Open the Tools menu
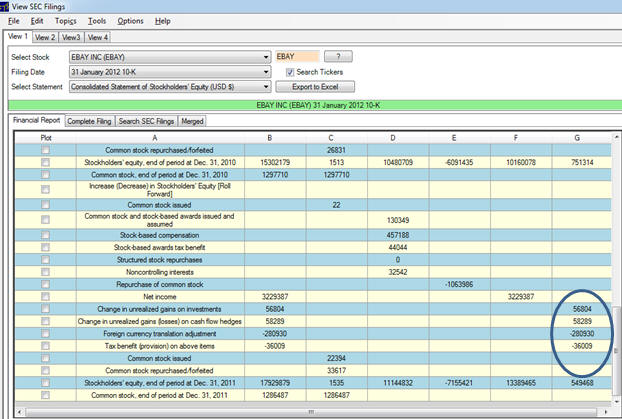This screenshot has height=419, width=622. [x=97, y=21]
